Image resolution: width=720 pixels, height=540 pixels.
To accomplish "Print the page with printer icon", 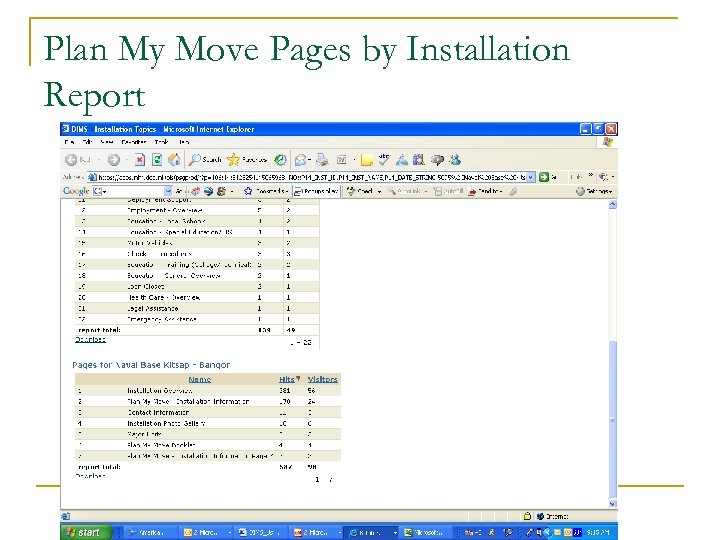I will pos(322,160).
